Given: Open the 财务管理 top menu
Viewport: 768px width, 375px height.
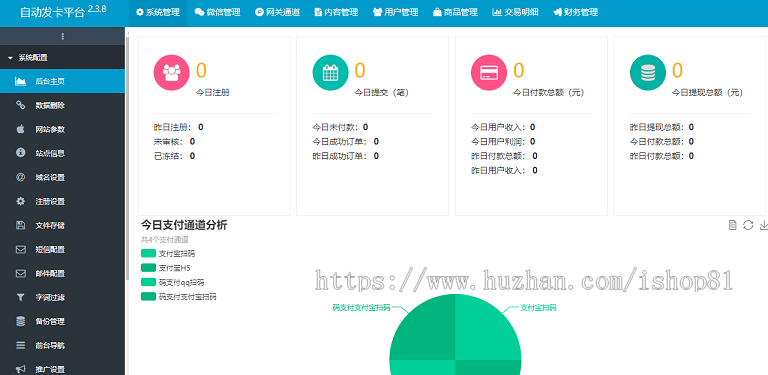Looking at the screenshot, I should [x=575, y=12].
